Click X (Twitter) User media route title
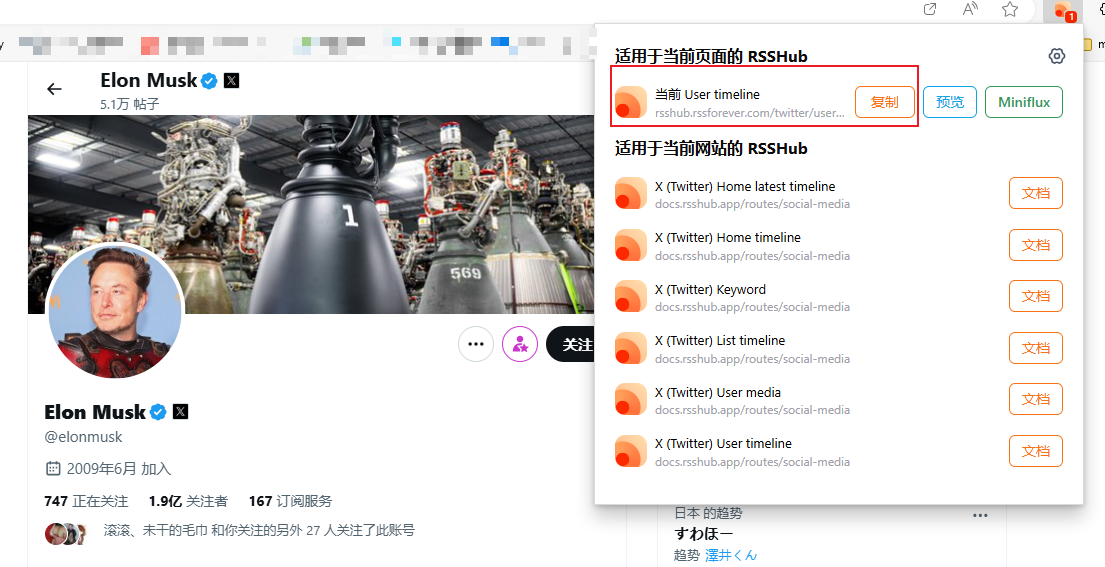 coord(717,392)
